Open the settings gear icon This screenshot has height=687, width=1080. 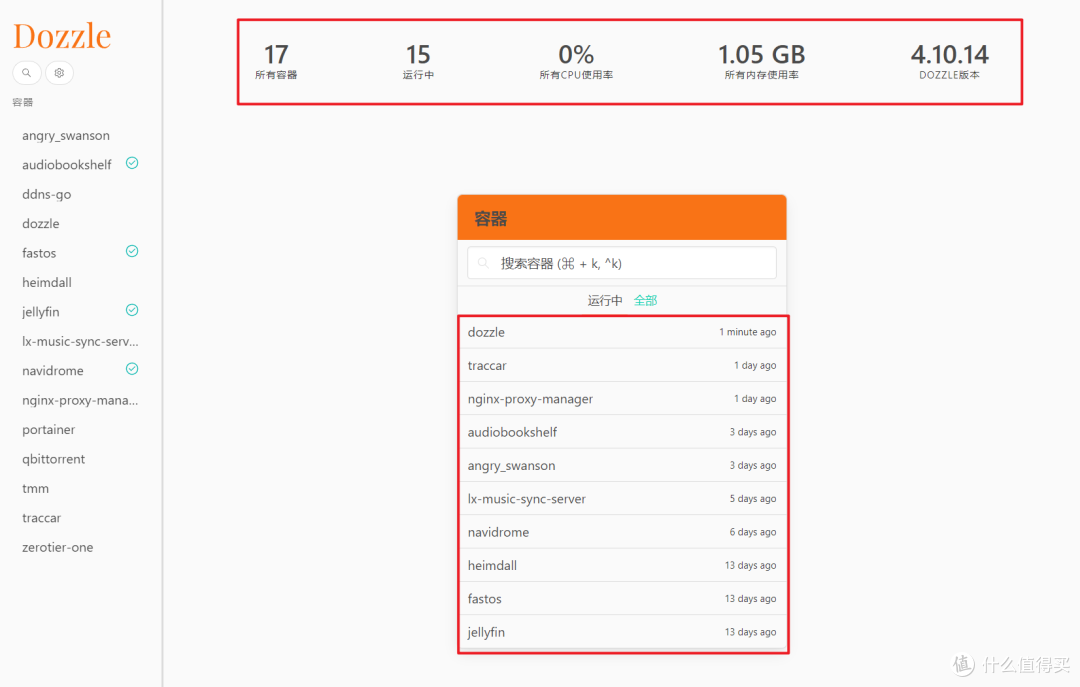click(x=58, y=72)
